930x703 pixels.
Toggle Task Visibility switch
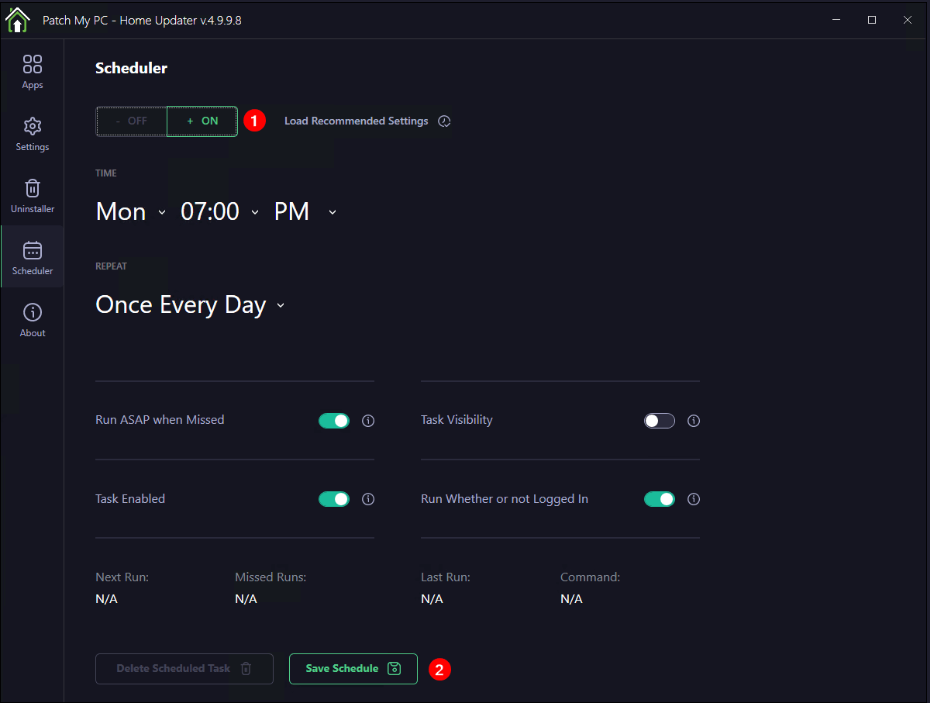pyautogui.click(x=660, y=421)
